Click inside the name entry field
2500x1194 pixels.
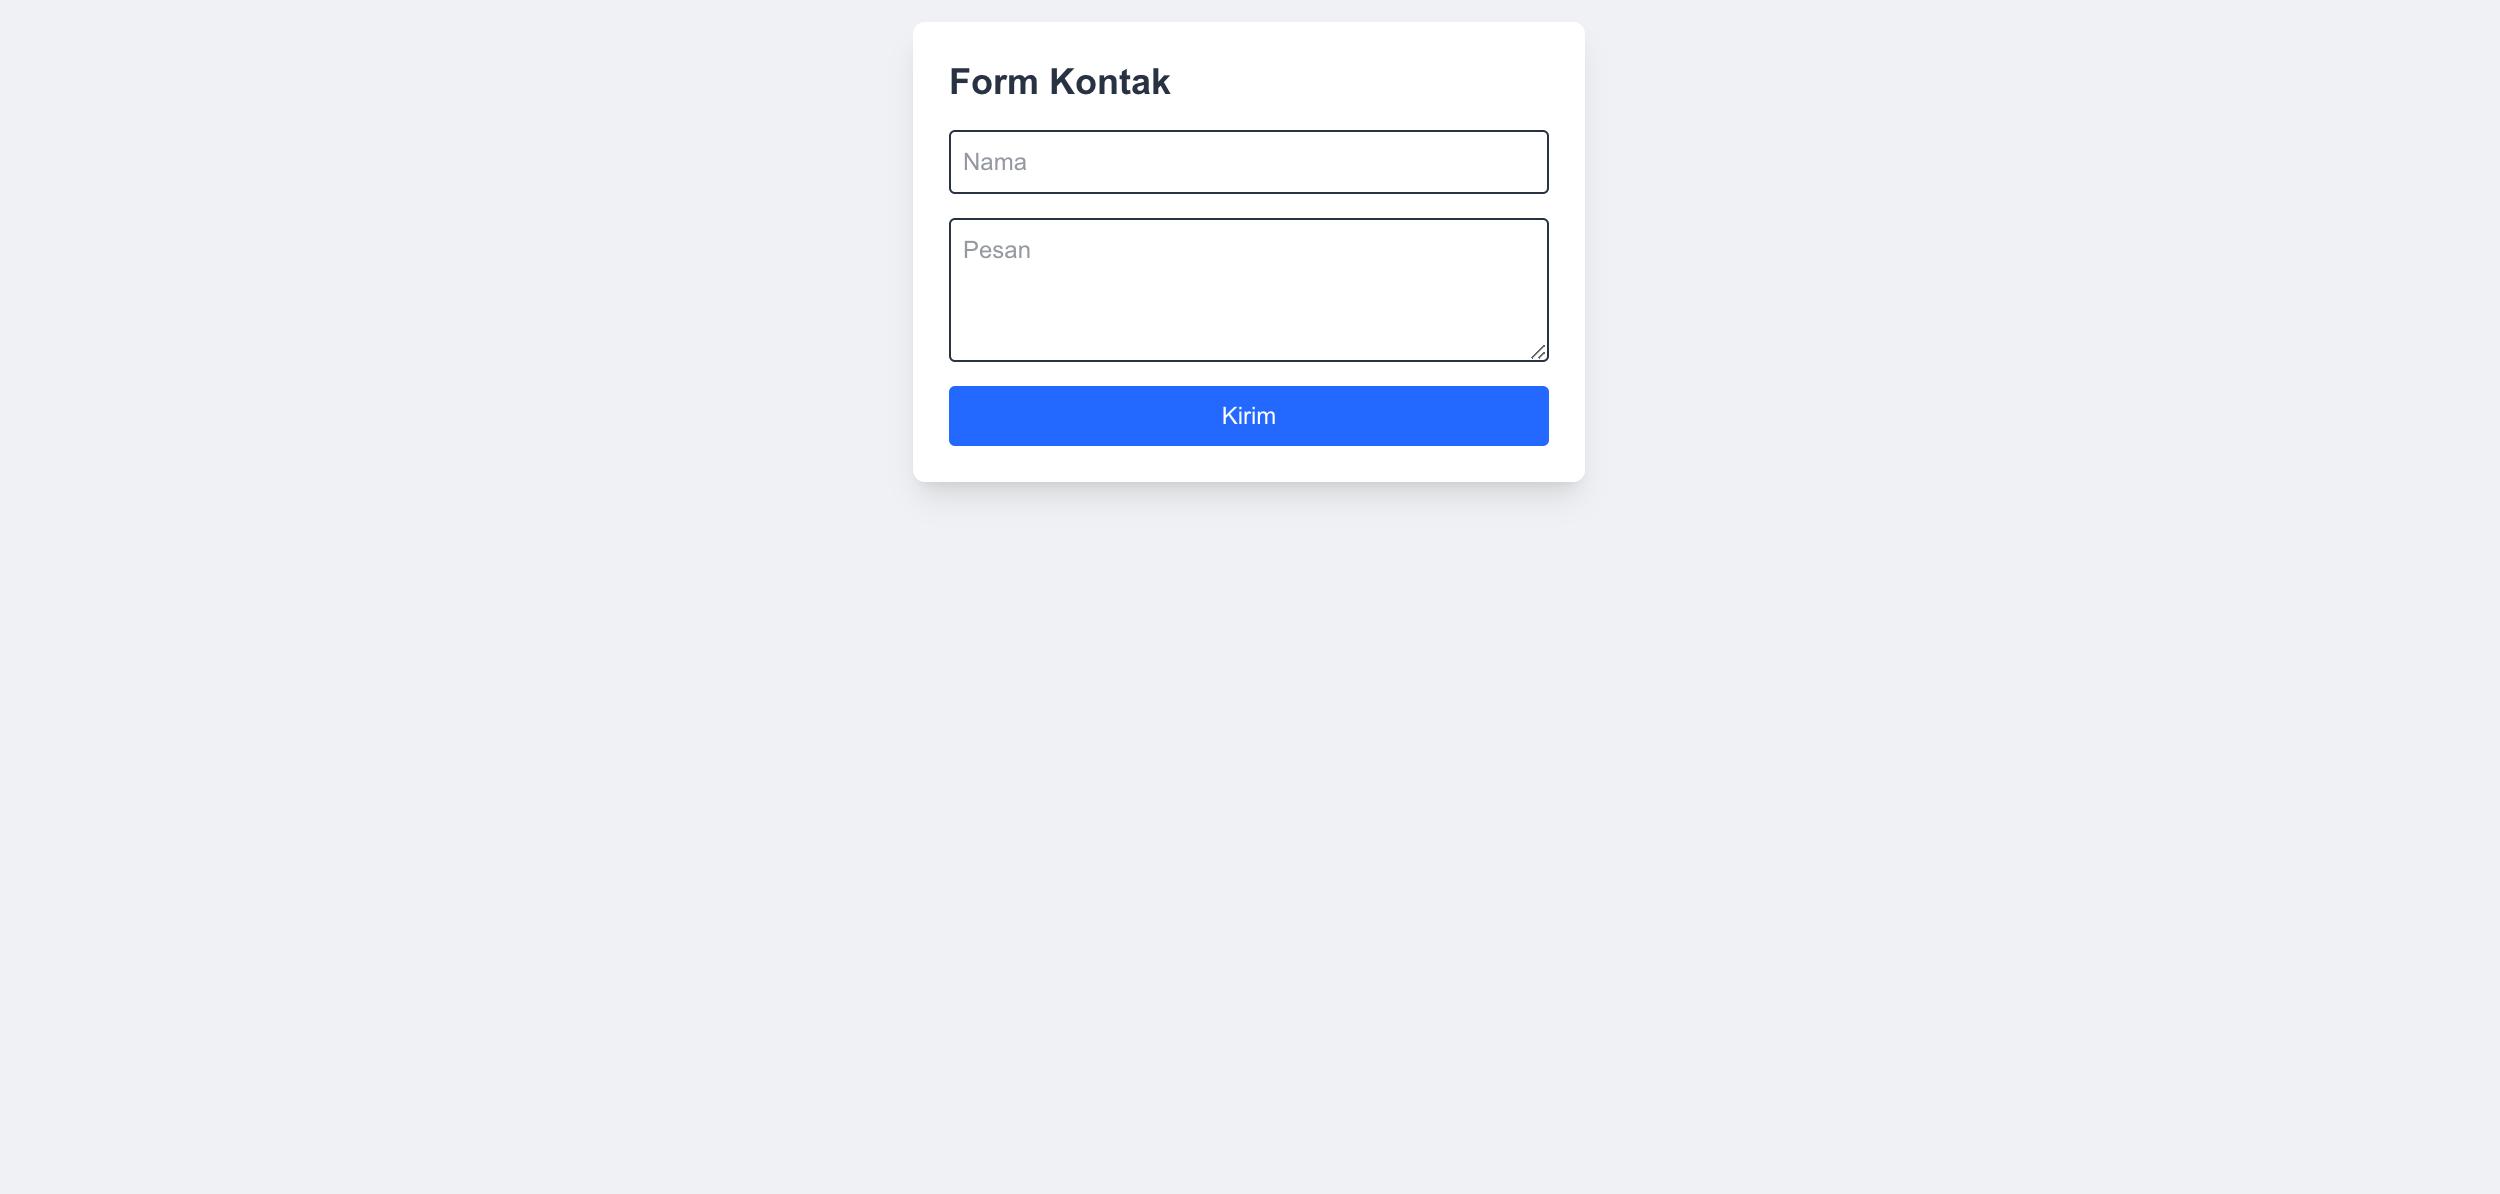tap(1248, 161)
